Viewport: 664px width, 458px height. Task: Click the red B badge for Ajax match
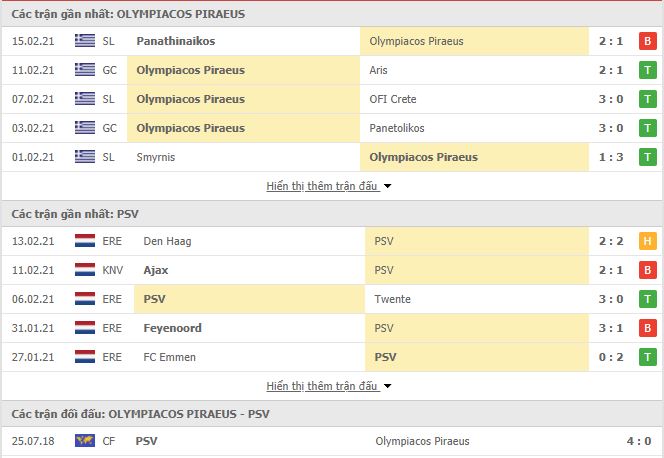pos(647,270)
